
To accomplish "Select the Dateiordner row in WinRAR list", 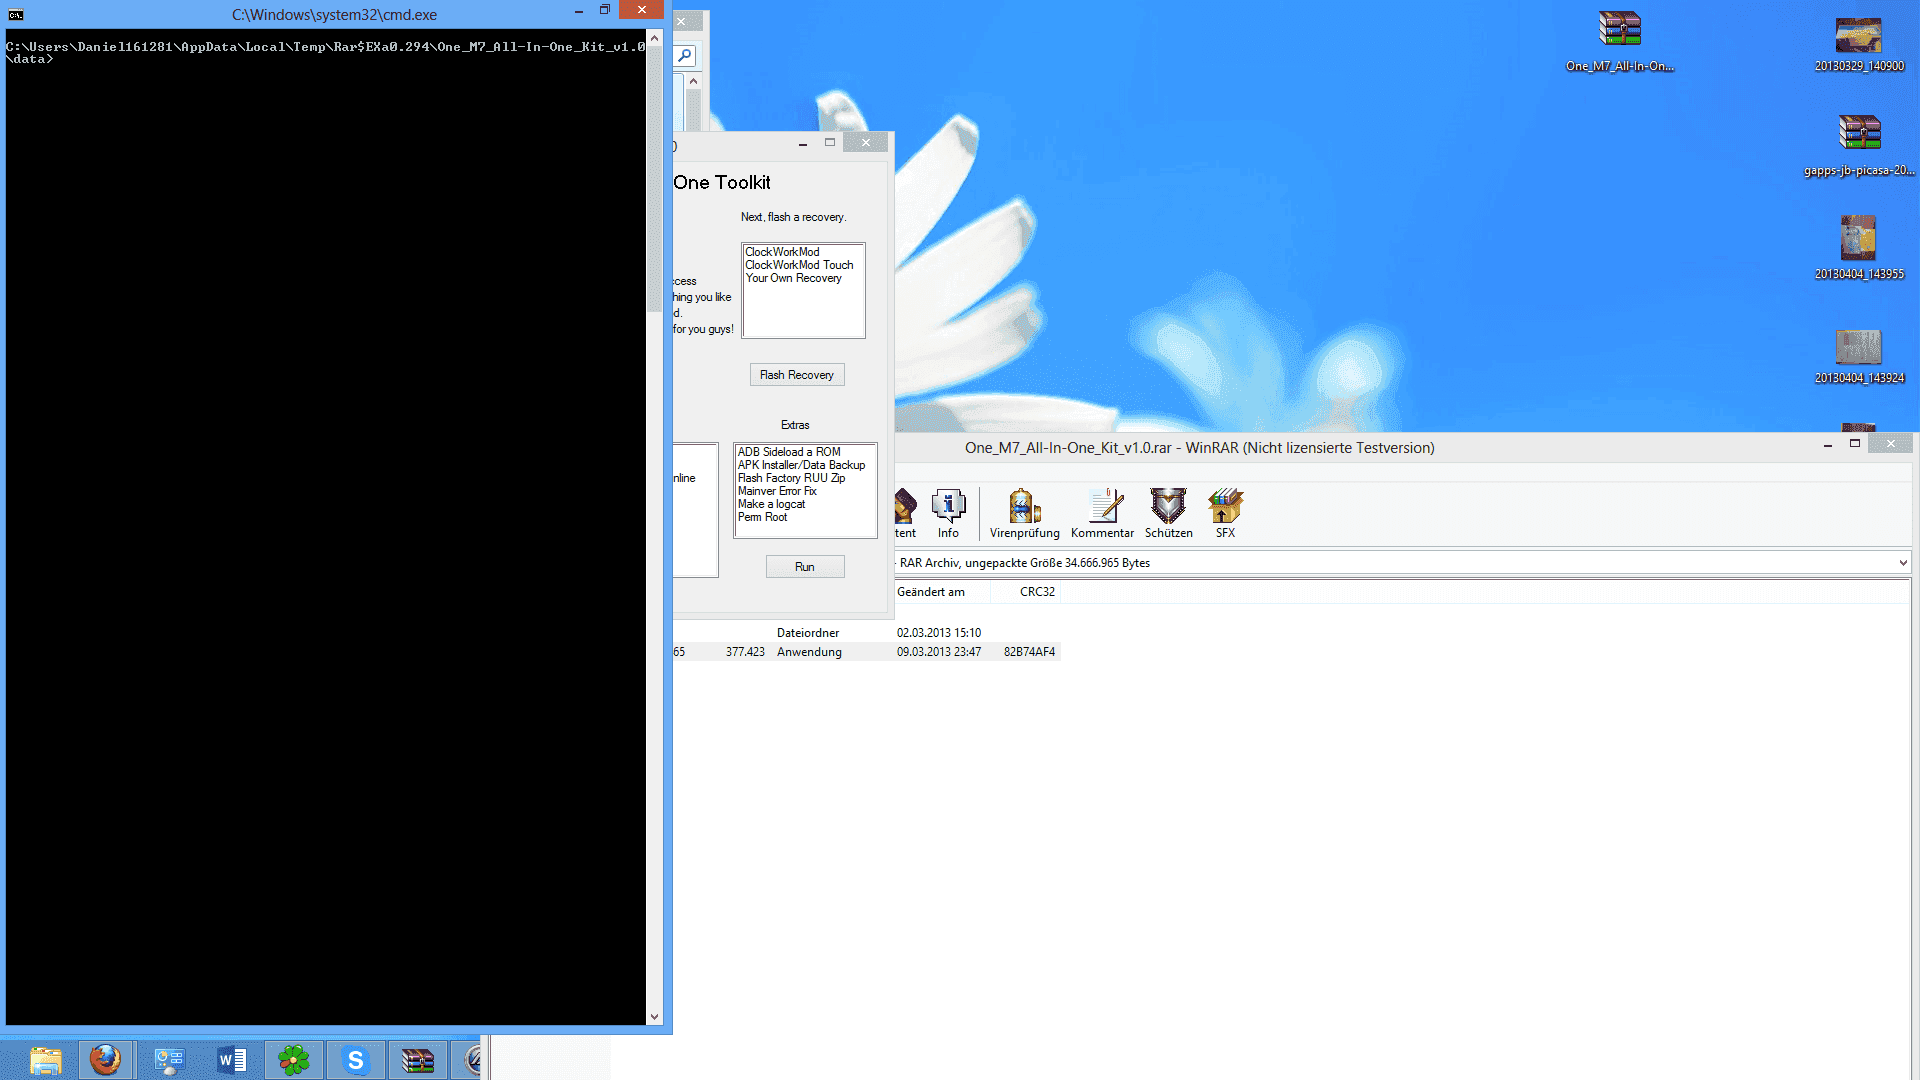I will (866, 633).
